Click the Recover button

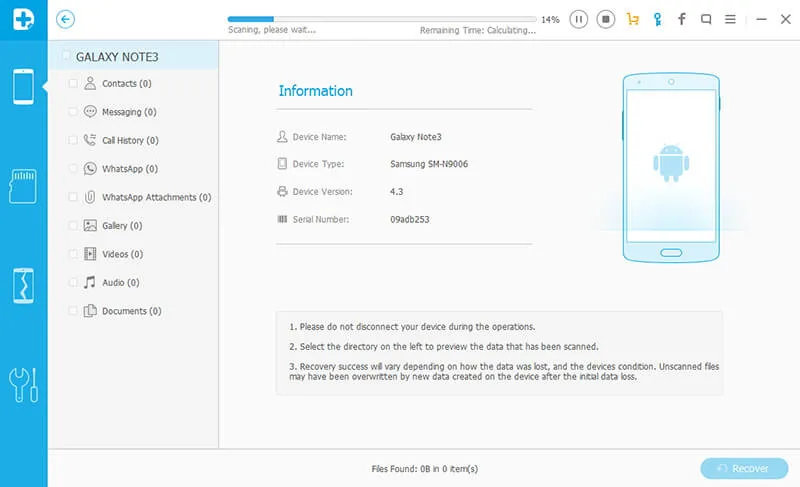pos(741,468)
